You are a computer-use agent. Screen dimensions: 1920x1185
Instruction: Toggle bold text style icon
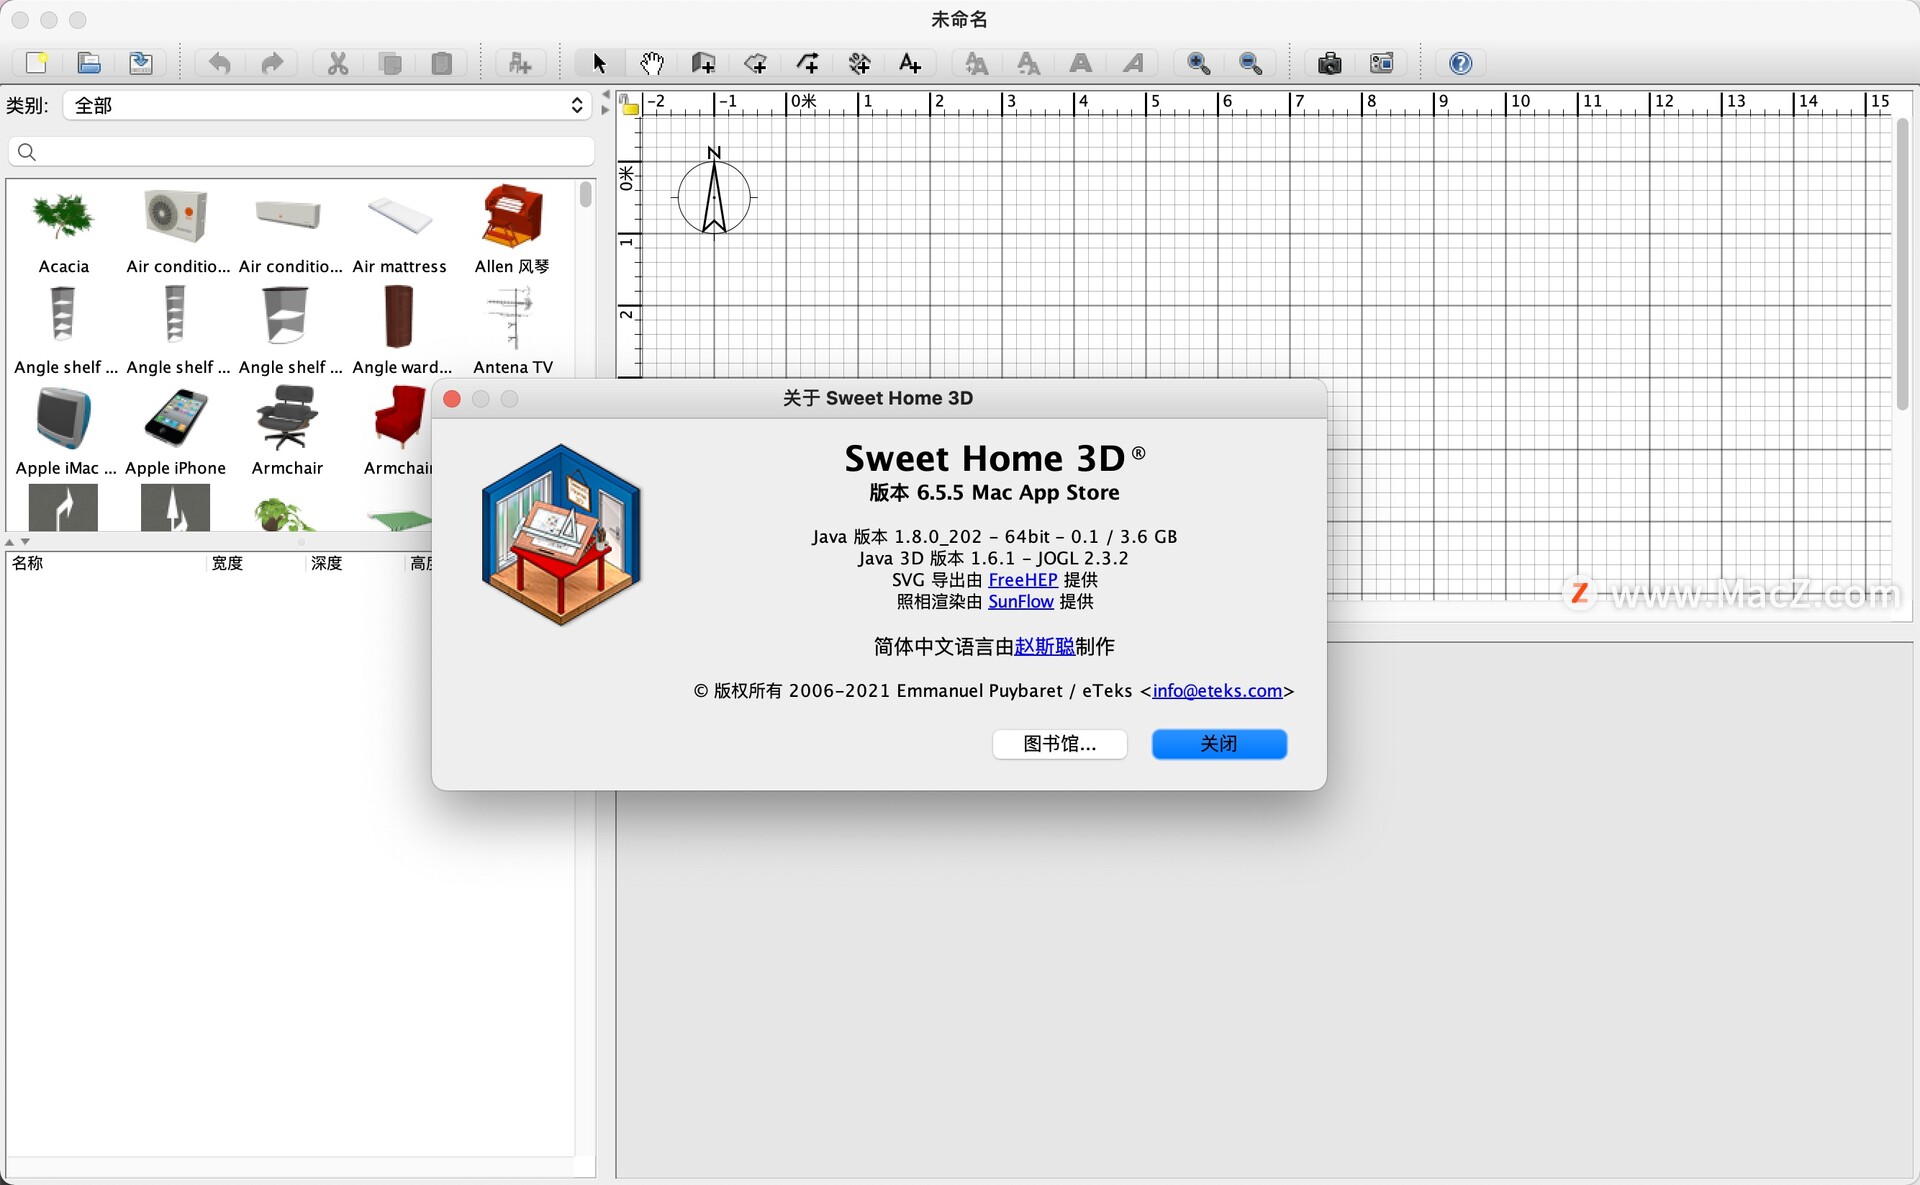point(1081,63)
